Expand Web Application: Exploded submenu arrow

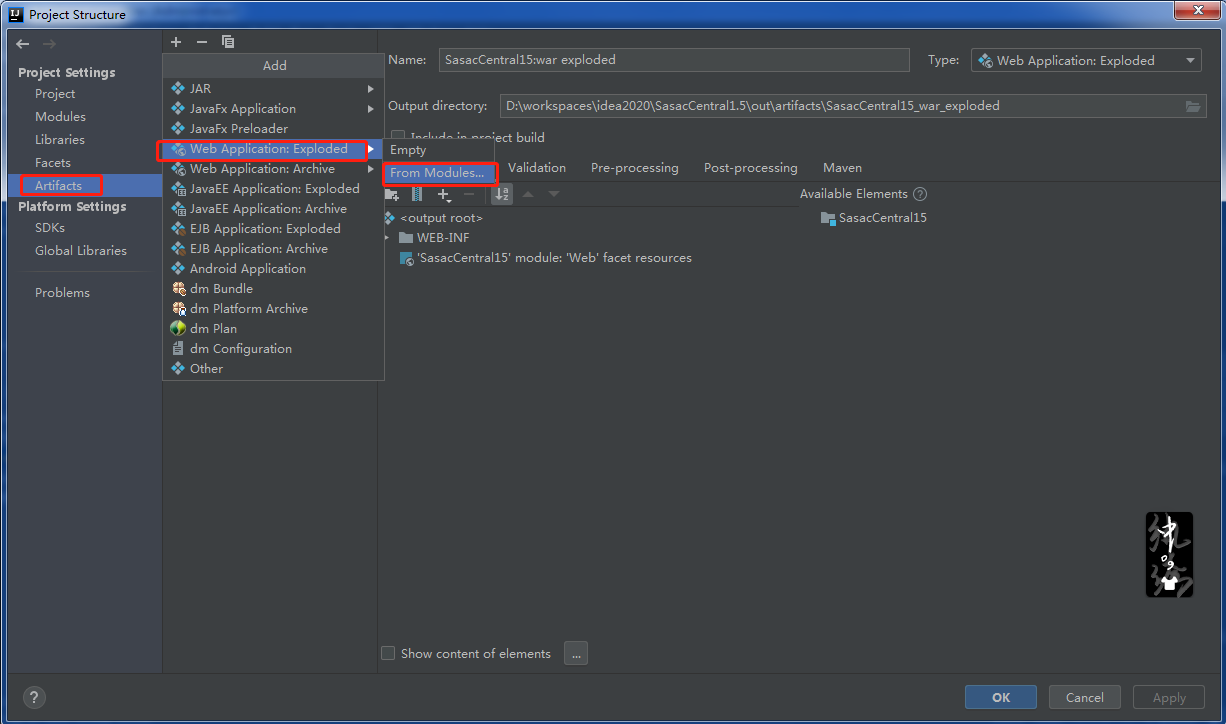pos(371,149)
